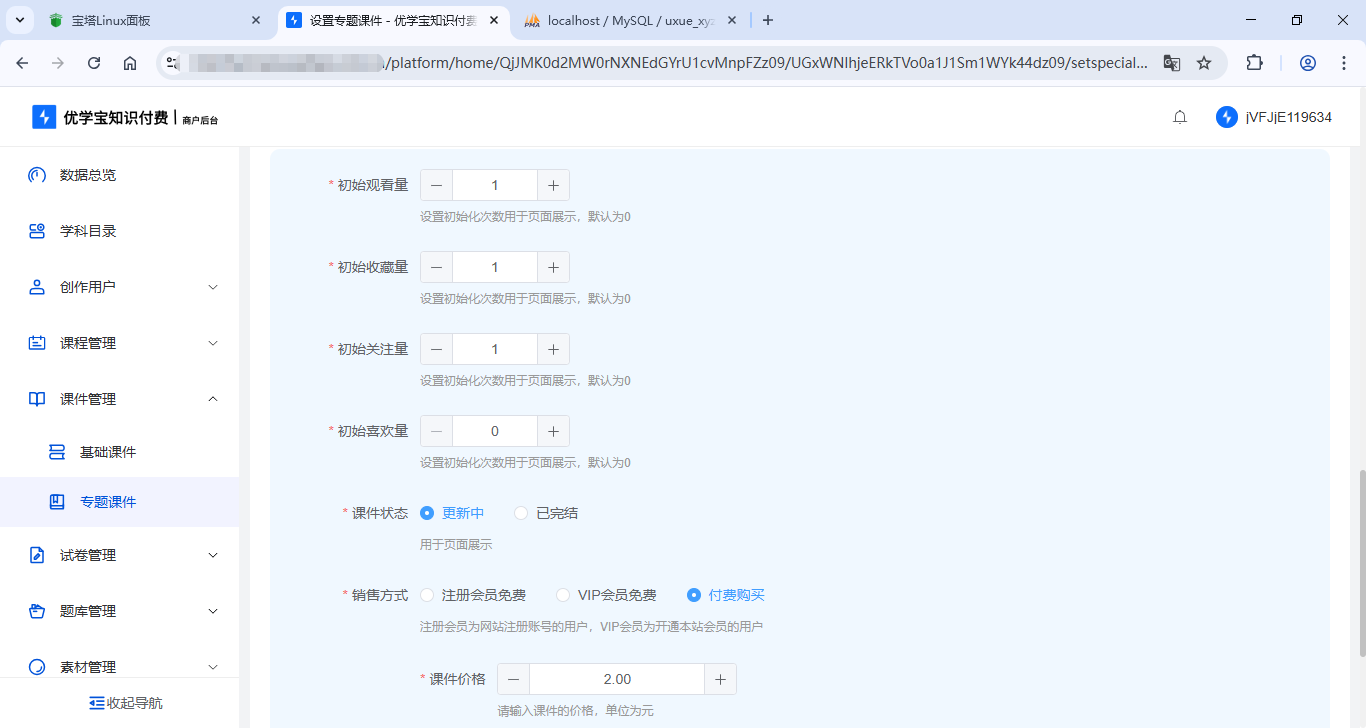Image resolution: width=1366 pixels, height=728 pixels.
Task: Open the Google Translate icon in address bar
Action: click(1171, 61)
